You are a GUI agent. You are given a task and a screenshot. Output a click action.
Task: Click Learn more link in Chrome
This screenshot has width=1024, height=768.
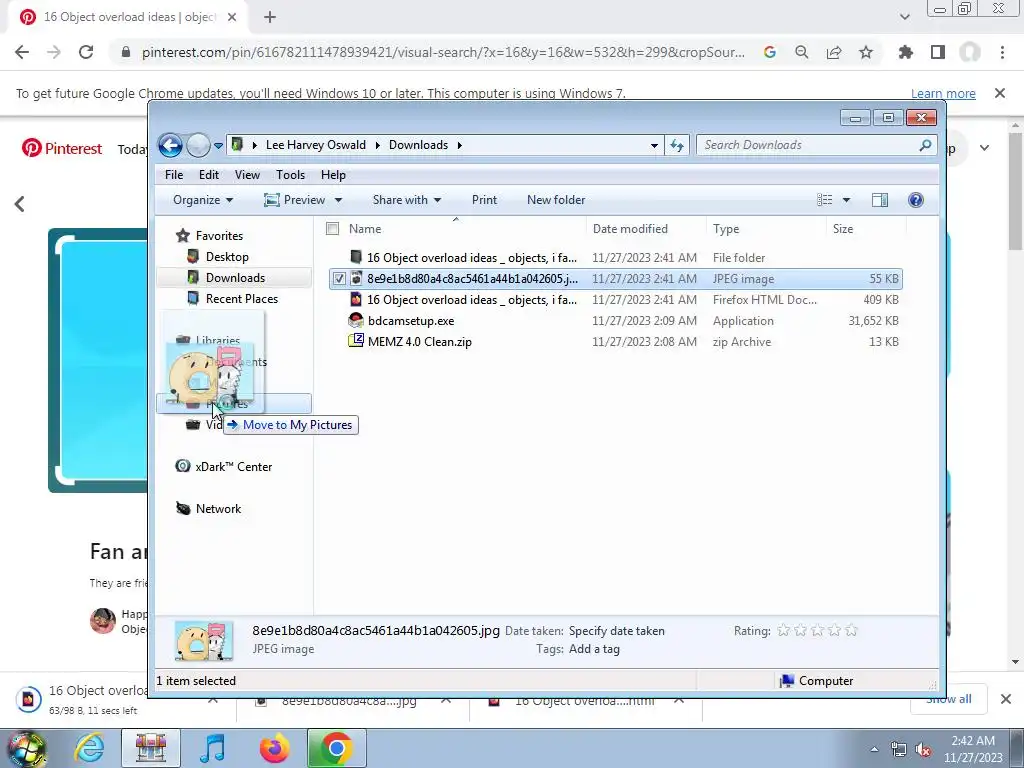tap(943, 93)
